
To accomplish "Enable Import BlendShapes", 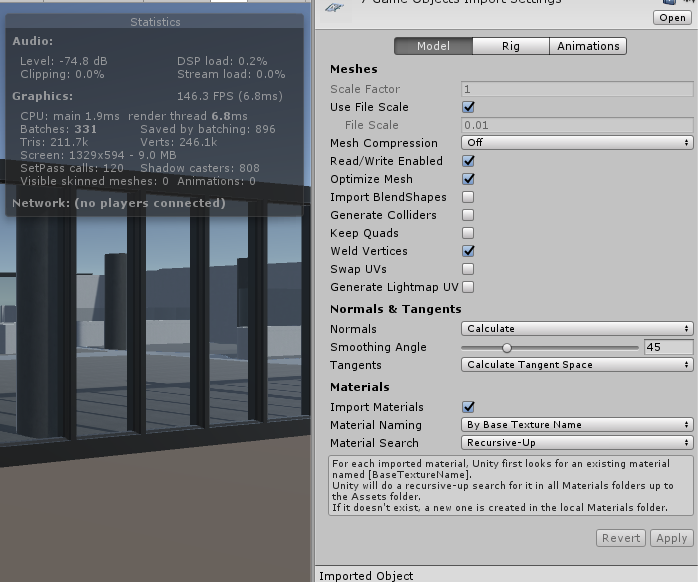I will click(x=468, y=197).
